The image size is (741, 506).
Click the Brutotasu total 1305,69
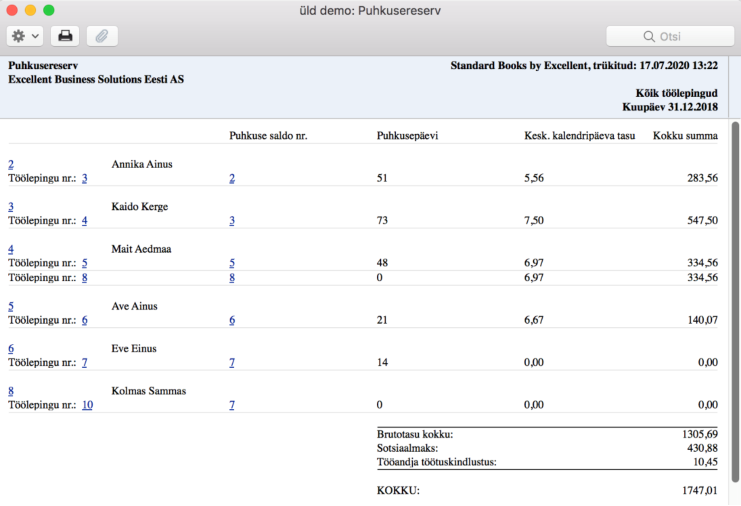699,435
